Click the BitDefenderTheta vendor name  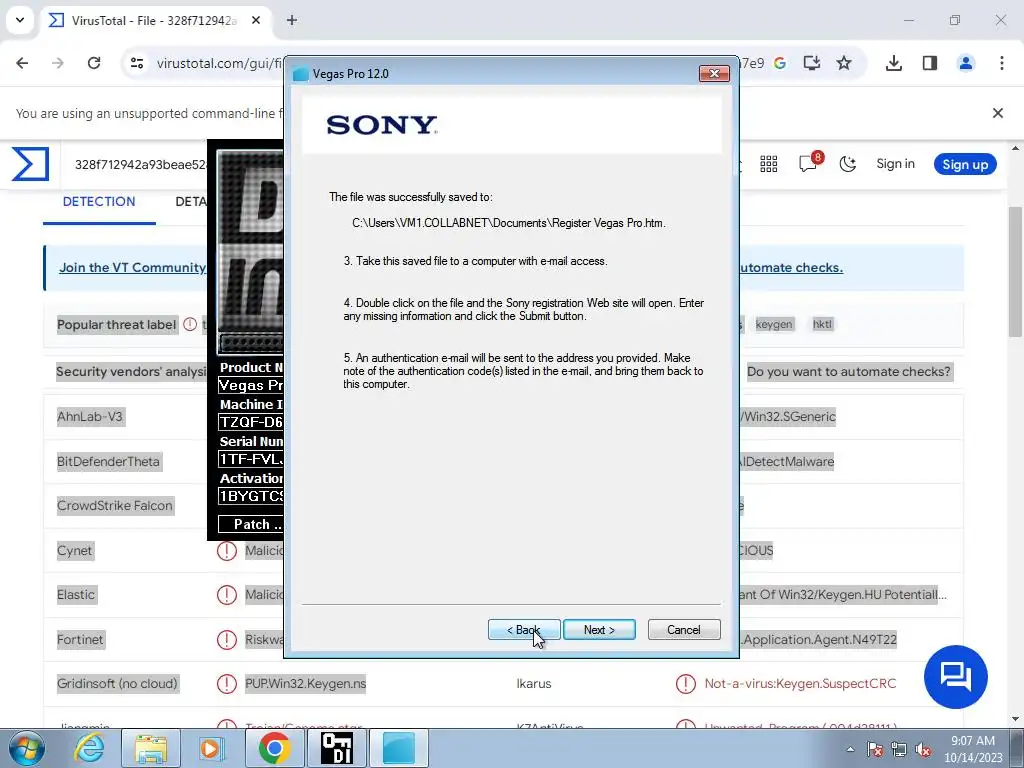(x=108, y=461)
